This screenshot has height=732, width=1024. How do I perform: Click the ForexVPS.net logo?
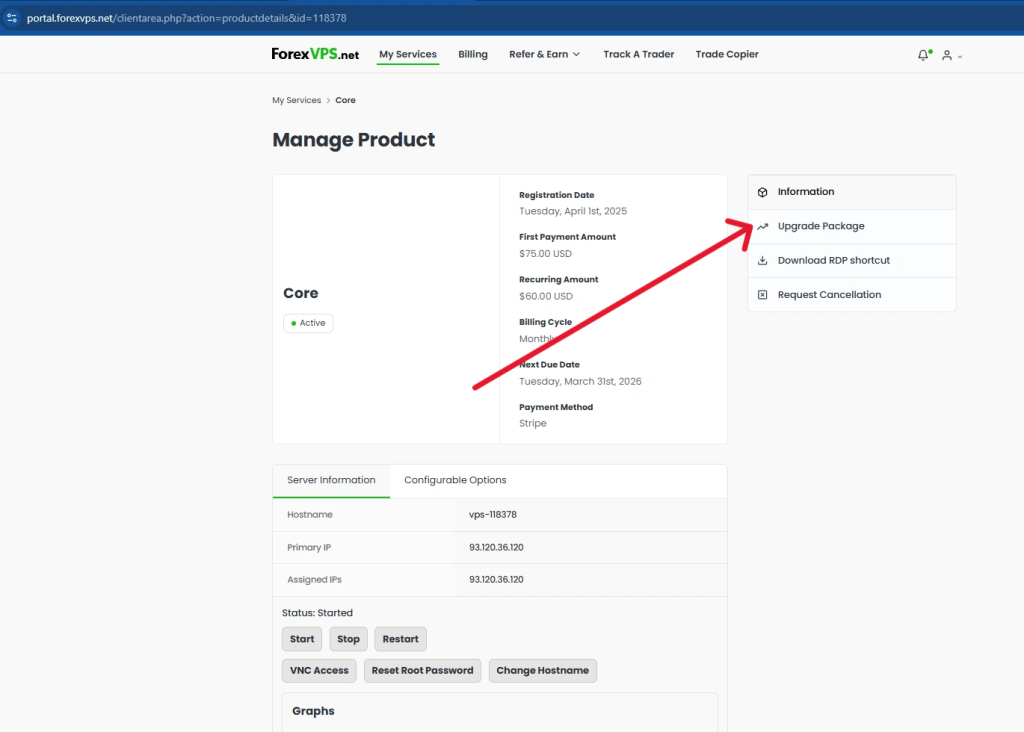(x=315, y=54)
